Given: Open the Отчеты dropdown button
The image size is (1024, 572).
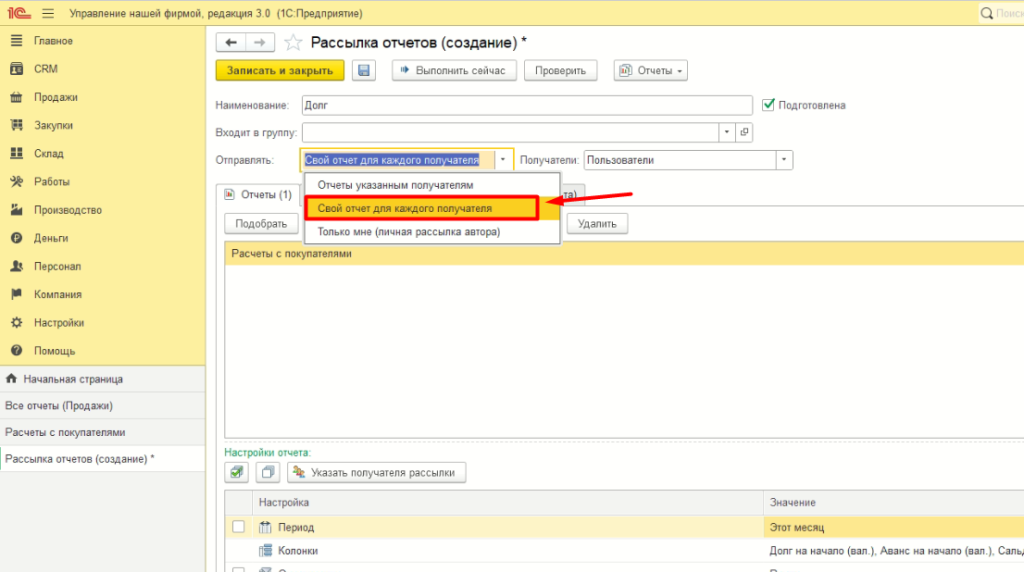Looking at the screenshot, I should click(x=650, y=71).
